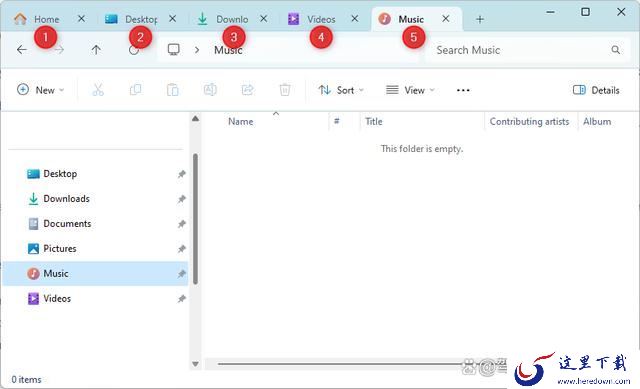Click the Music breadcrumb in the address bar
Viewport: 640px width, 389px height.
tap(228, 50)
